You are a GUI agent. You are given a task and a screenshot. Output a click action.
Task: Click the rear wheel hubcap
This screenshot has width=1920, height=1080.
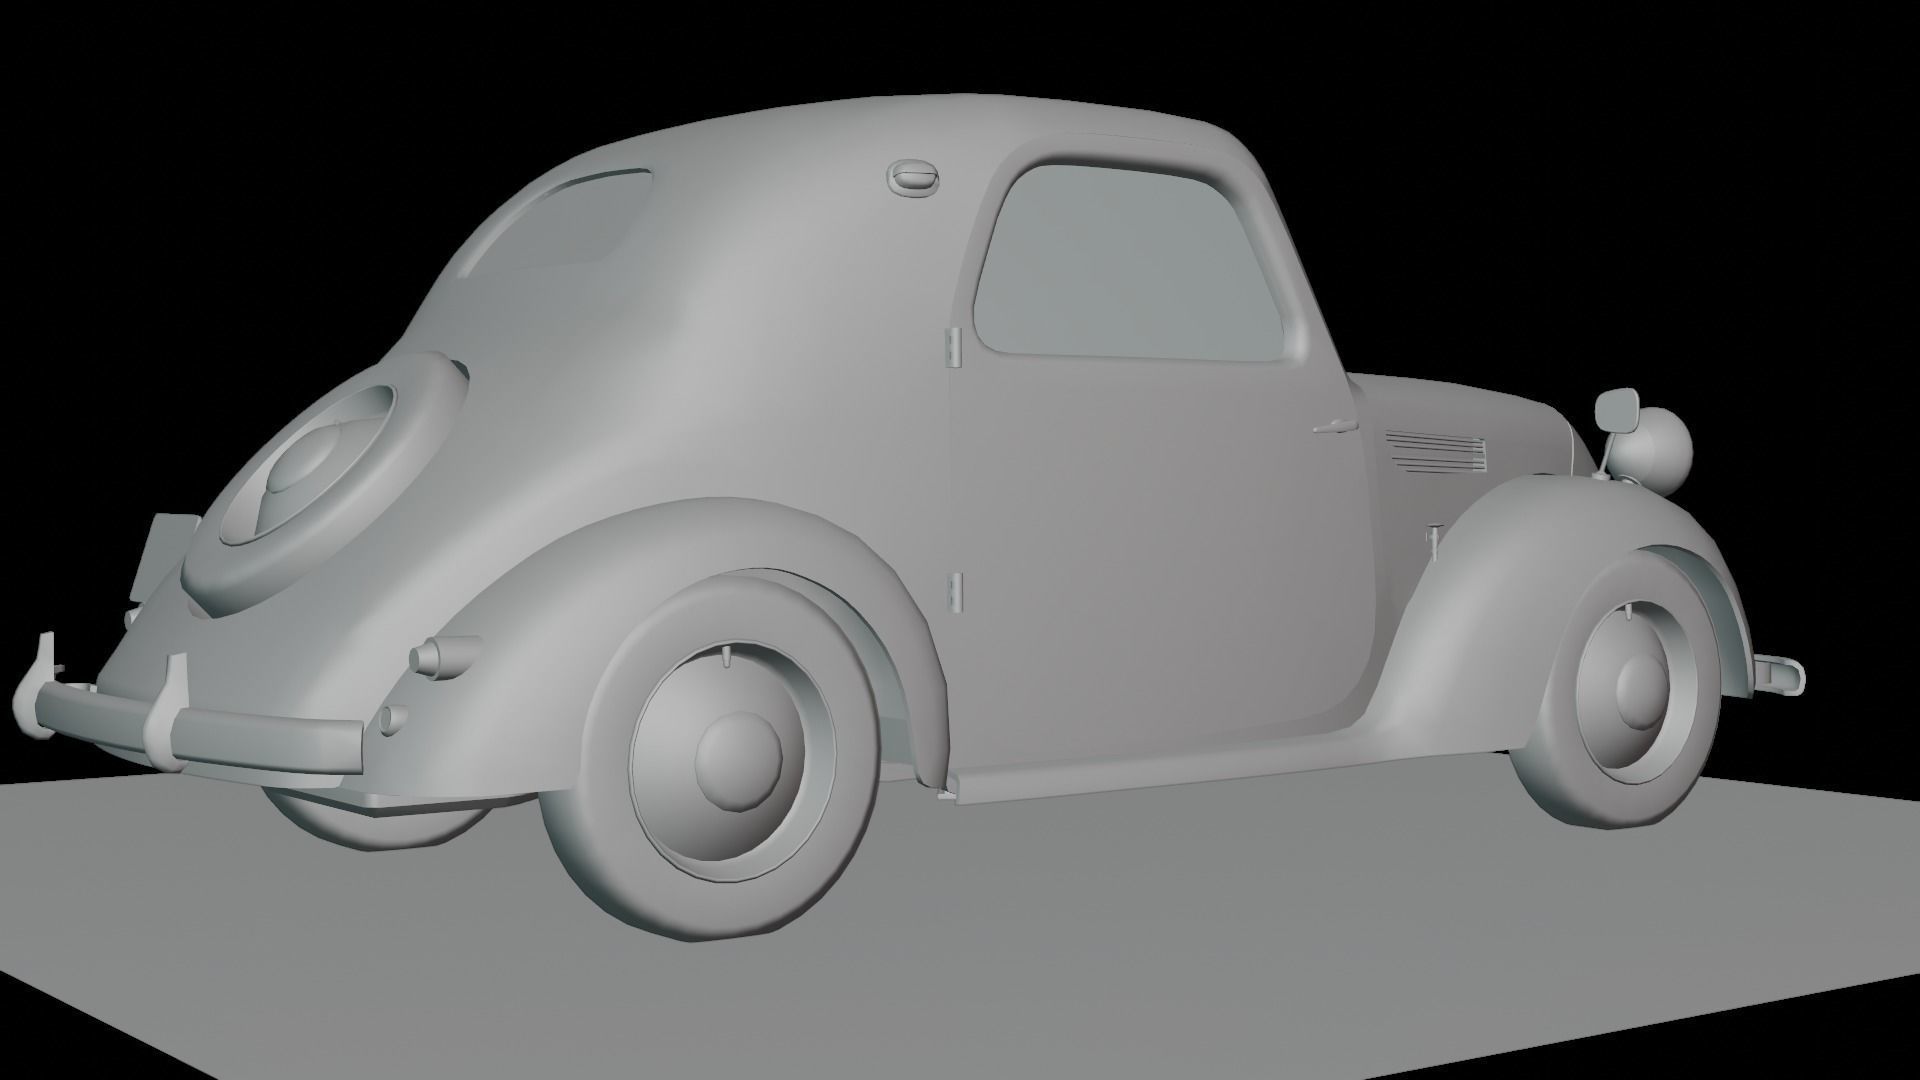(x=738, y=760)
